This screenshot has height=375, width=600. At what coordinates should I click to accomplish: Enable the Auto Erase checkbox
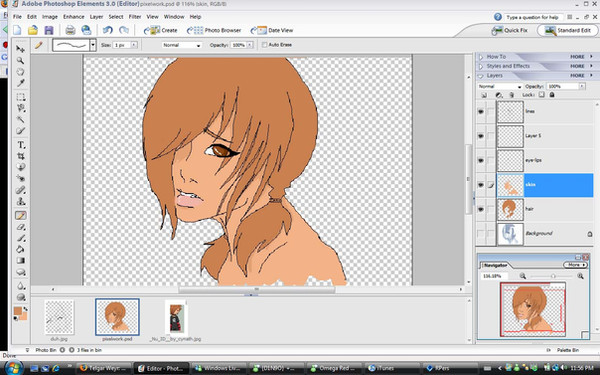coord(264,45)
